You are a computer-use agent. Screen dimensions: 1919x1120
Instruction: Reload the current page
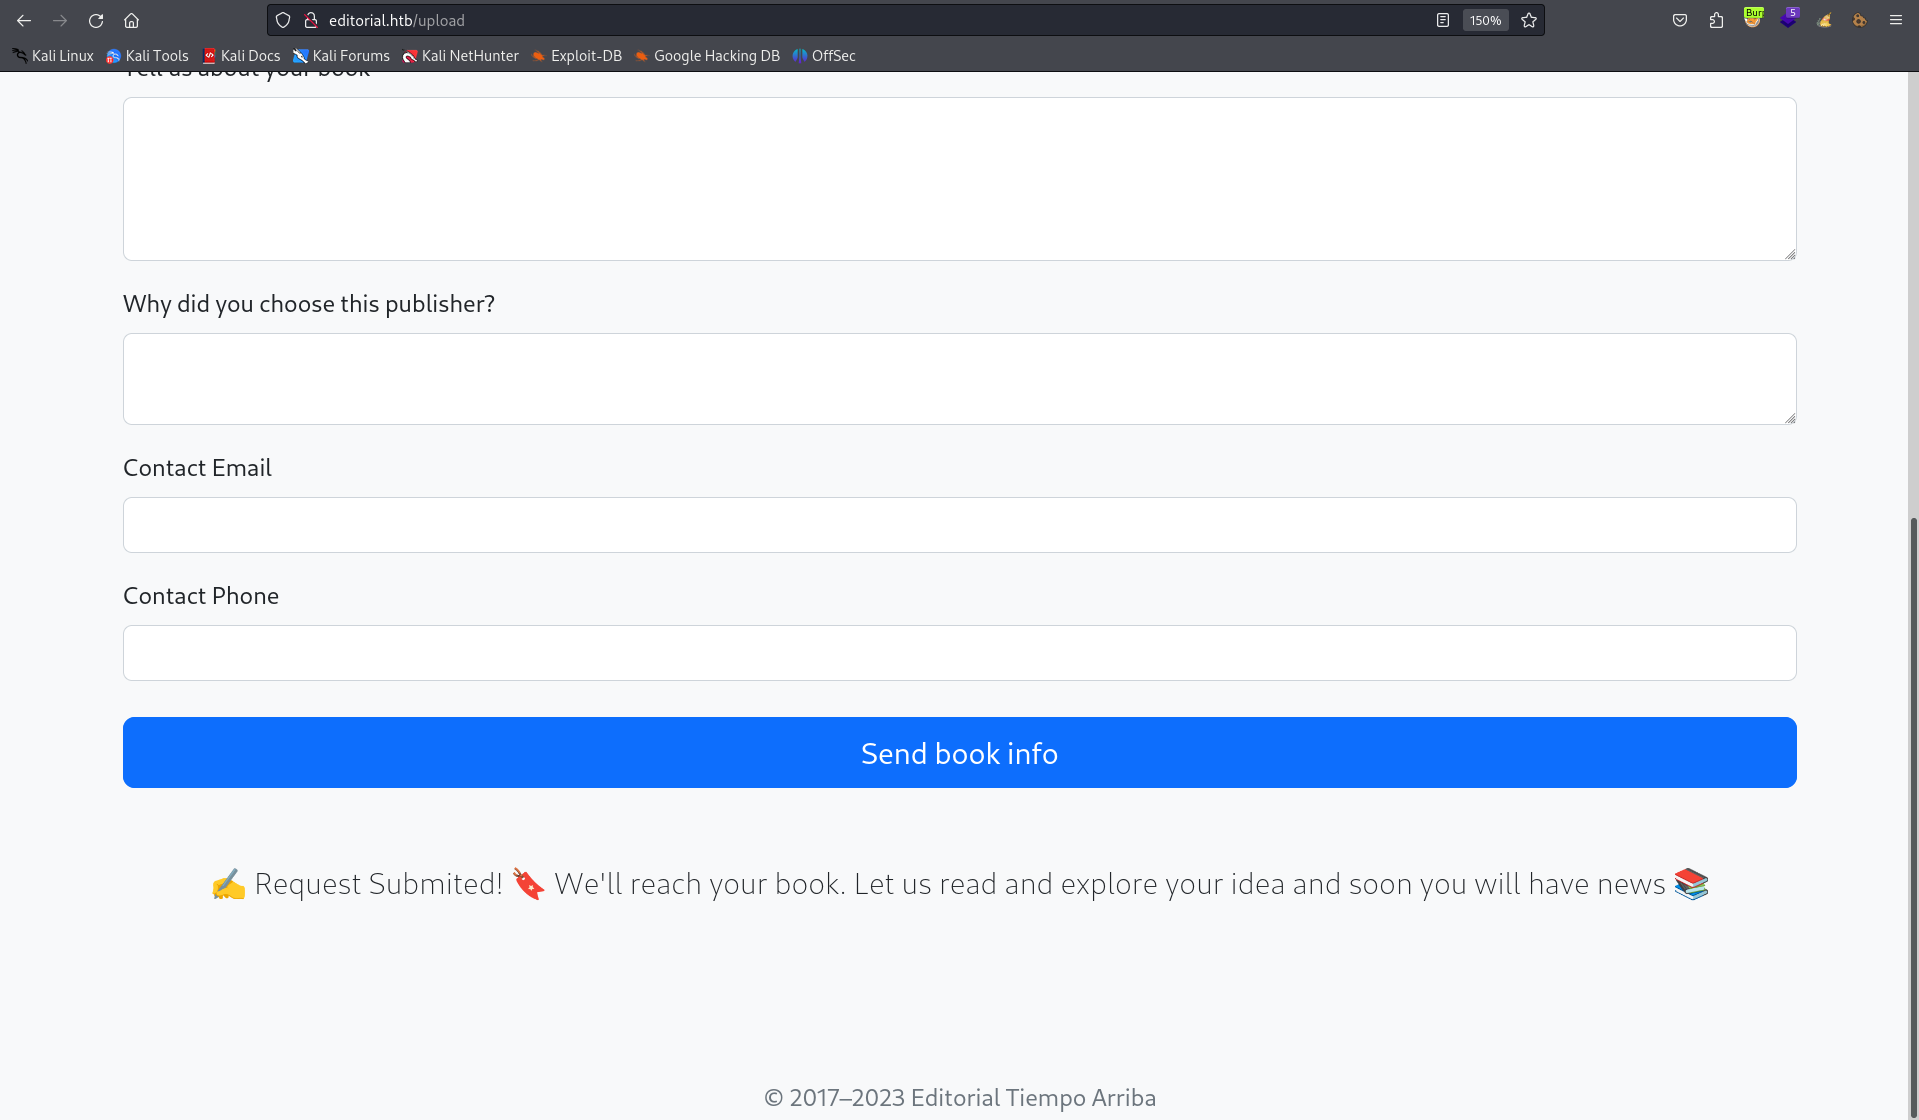click(x=96, y=20)
